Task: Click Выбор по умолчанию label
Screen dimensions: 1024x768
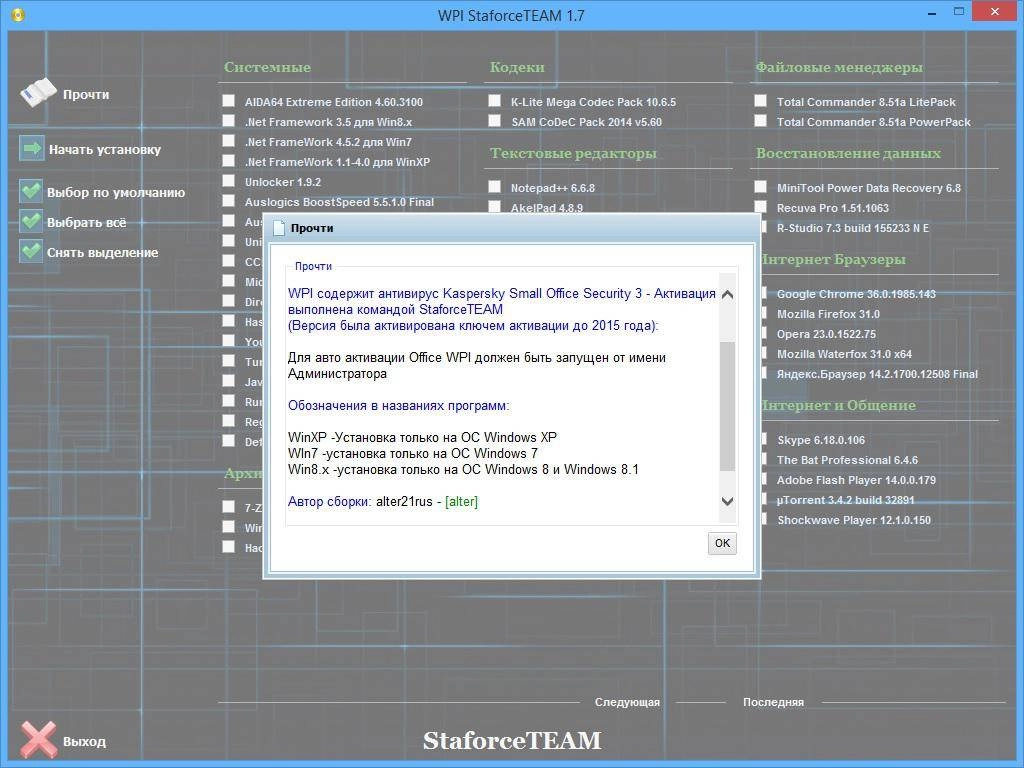Action: point(116,193)
